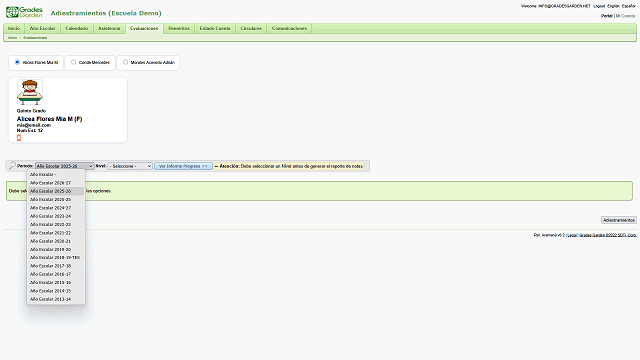Image resolution: width=640 pixels, height=360 pixels.
Task: Open the Nivel Seleccione dropdown
Action: pyautogui.click(x=130, y=166)
